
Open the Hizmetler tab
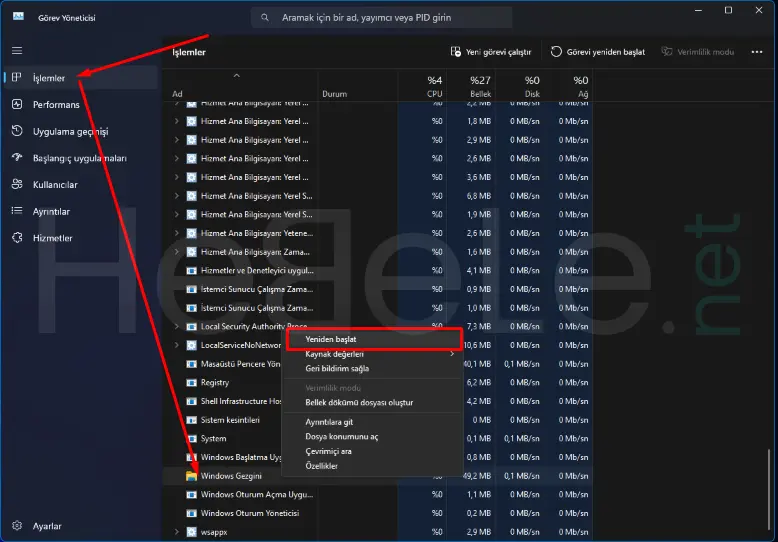[x=80, y=238]
